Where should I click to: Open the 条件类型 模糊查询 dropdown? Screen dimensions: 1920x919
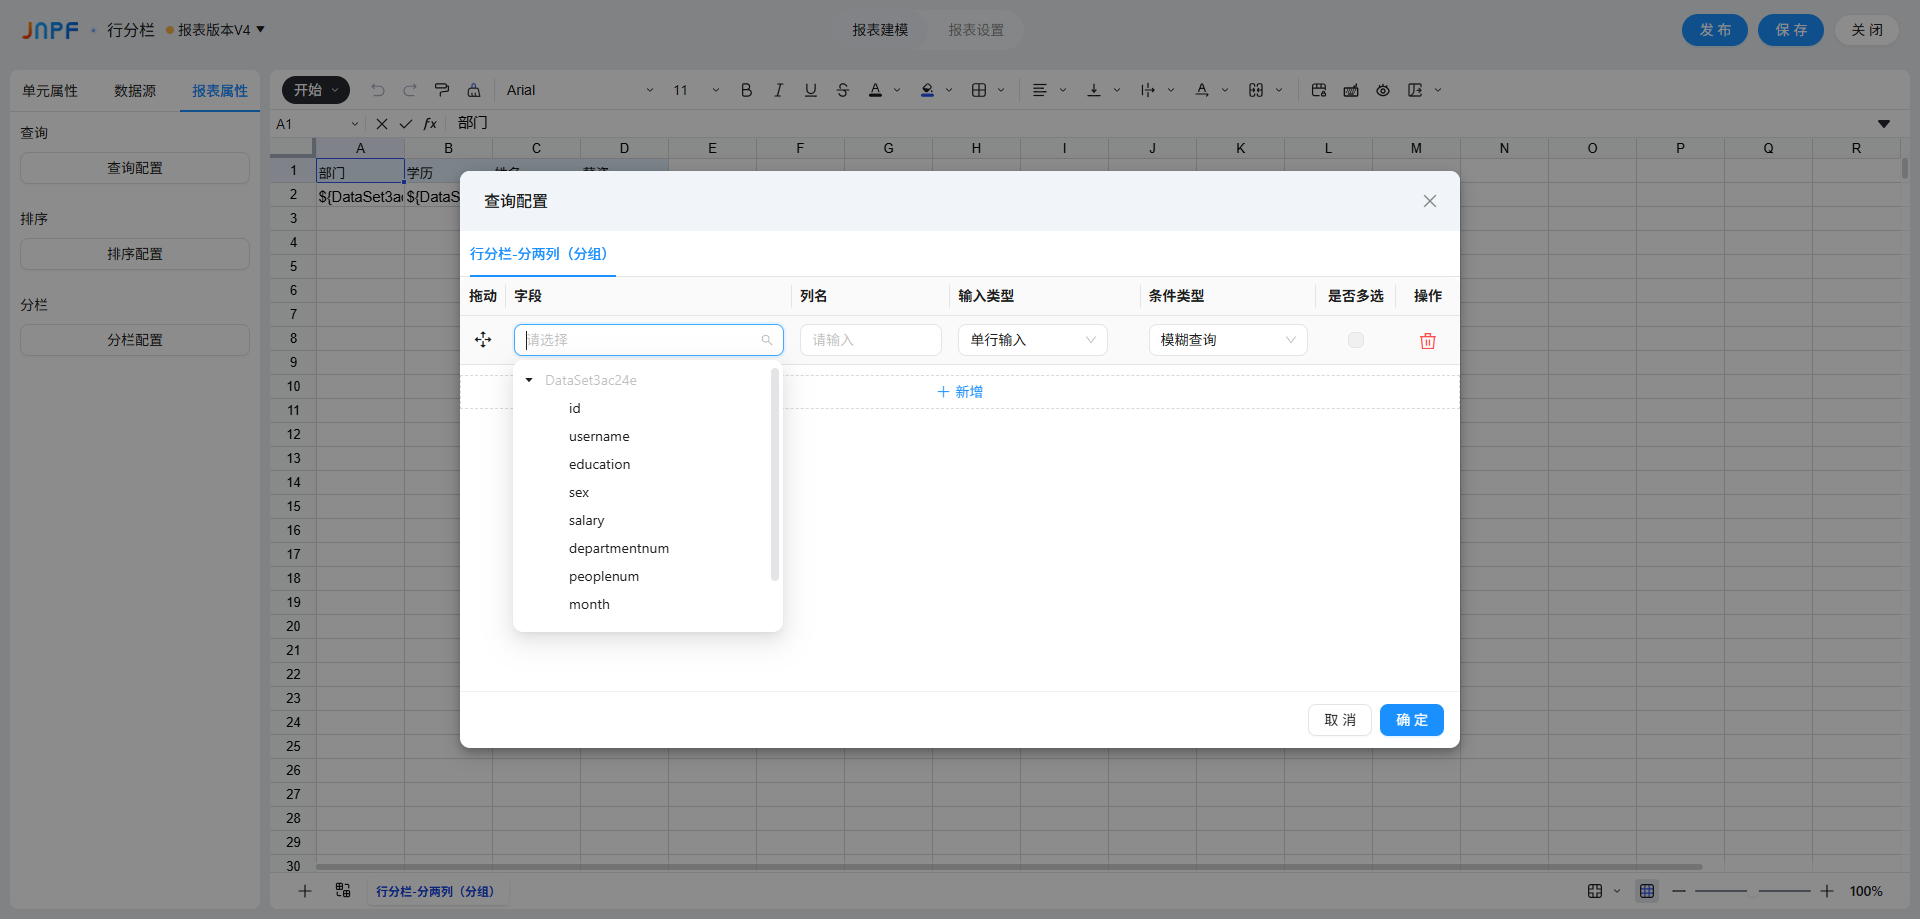(1227, 340)
